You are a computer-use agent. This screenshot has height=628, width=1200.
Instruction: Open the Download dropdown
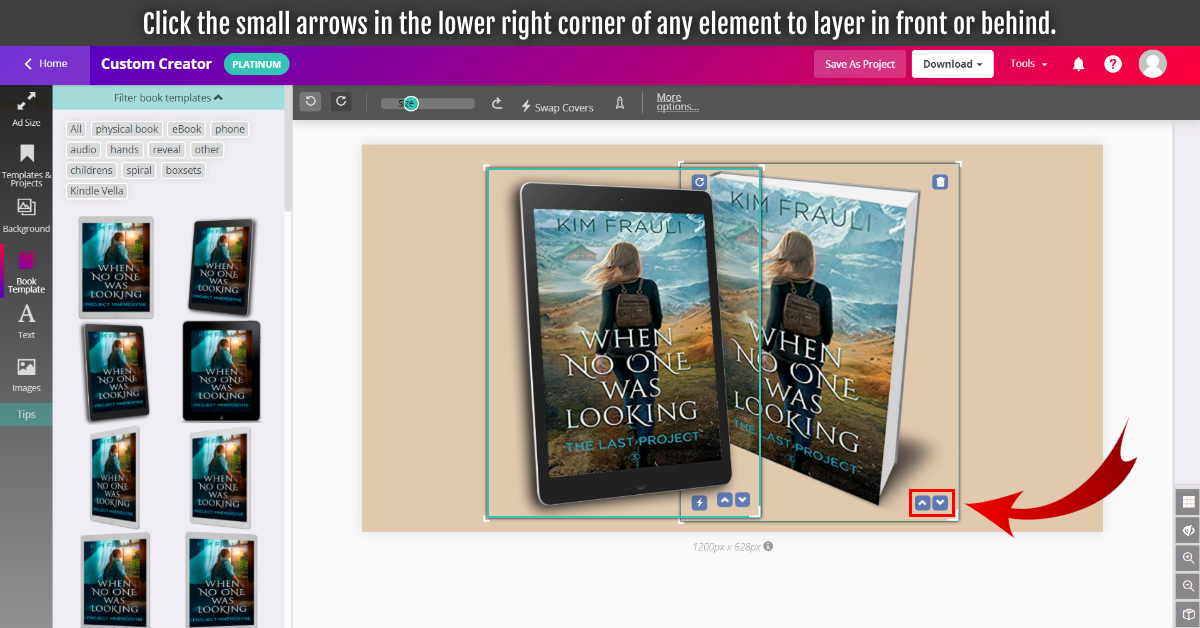(952, 64)
